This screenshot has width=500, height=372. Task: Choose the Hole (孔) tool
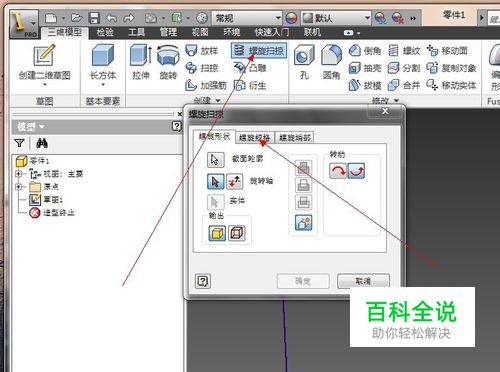pyautogui.click(x=304, y=63)
